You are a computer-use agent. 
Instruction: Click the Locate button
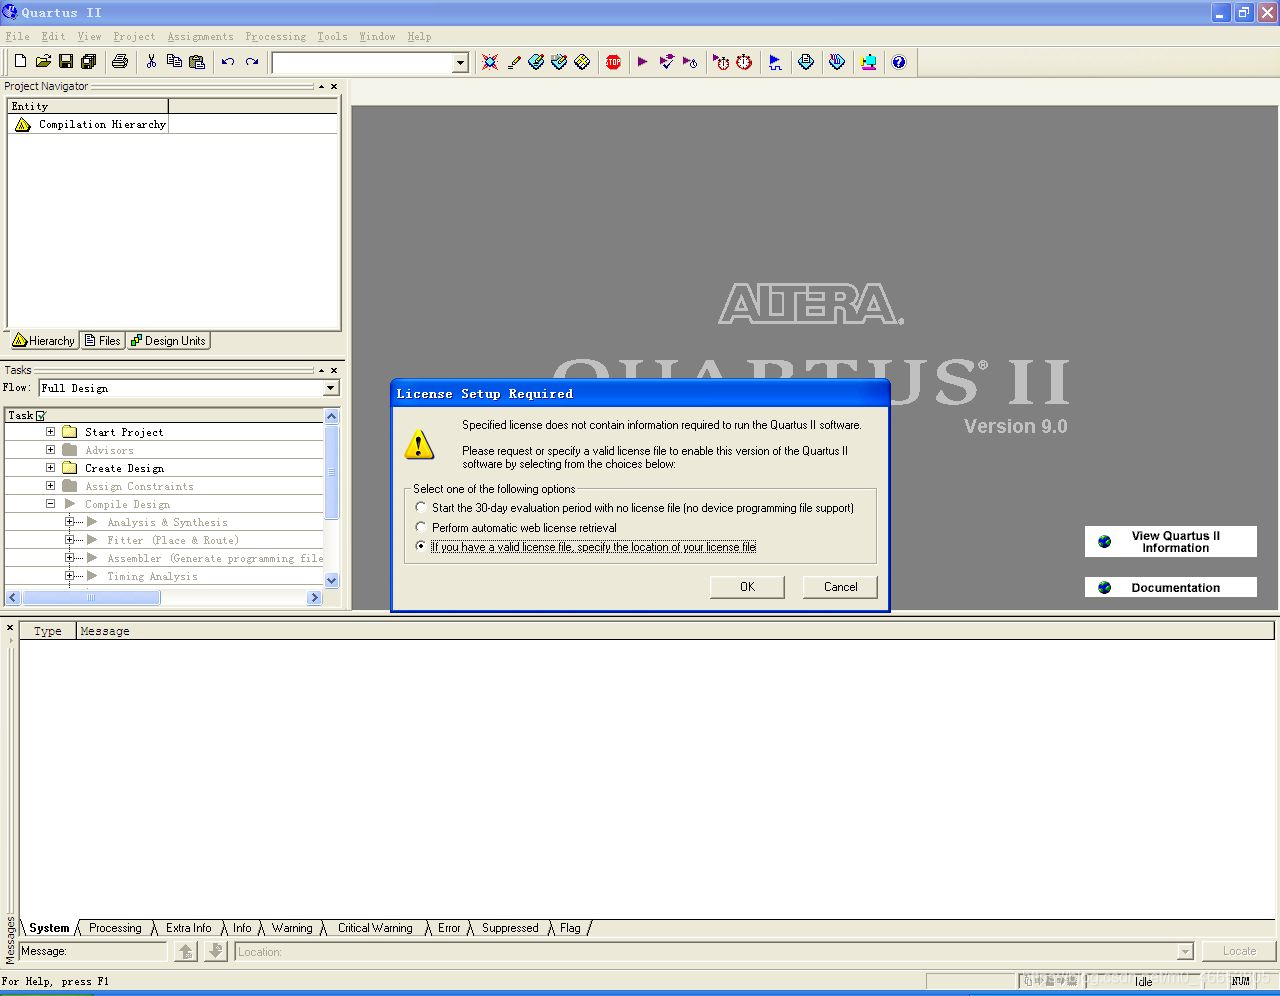tap(1239, 951)
